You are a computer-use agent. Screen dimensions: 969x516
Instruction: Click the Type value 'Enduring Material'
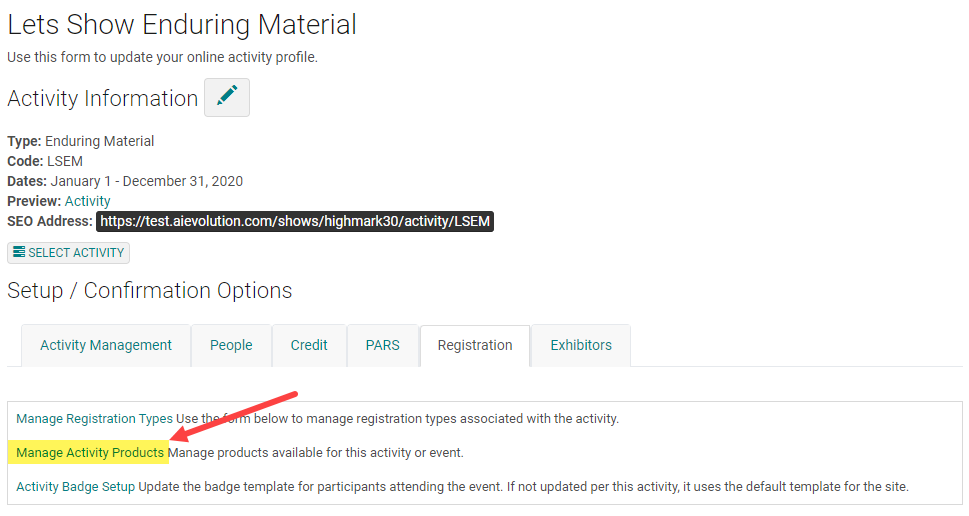point(100,141)
